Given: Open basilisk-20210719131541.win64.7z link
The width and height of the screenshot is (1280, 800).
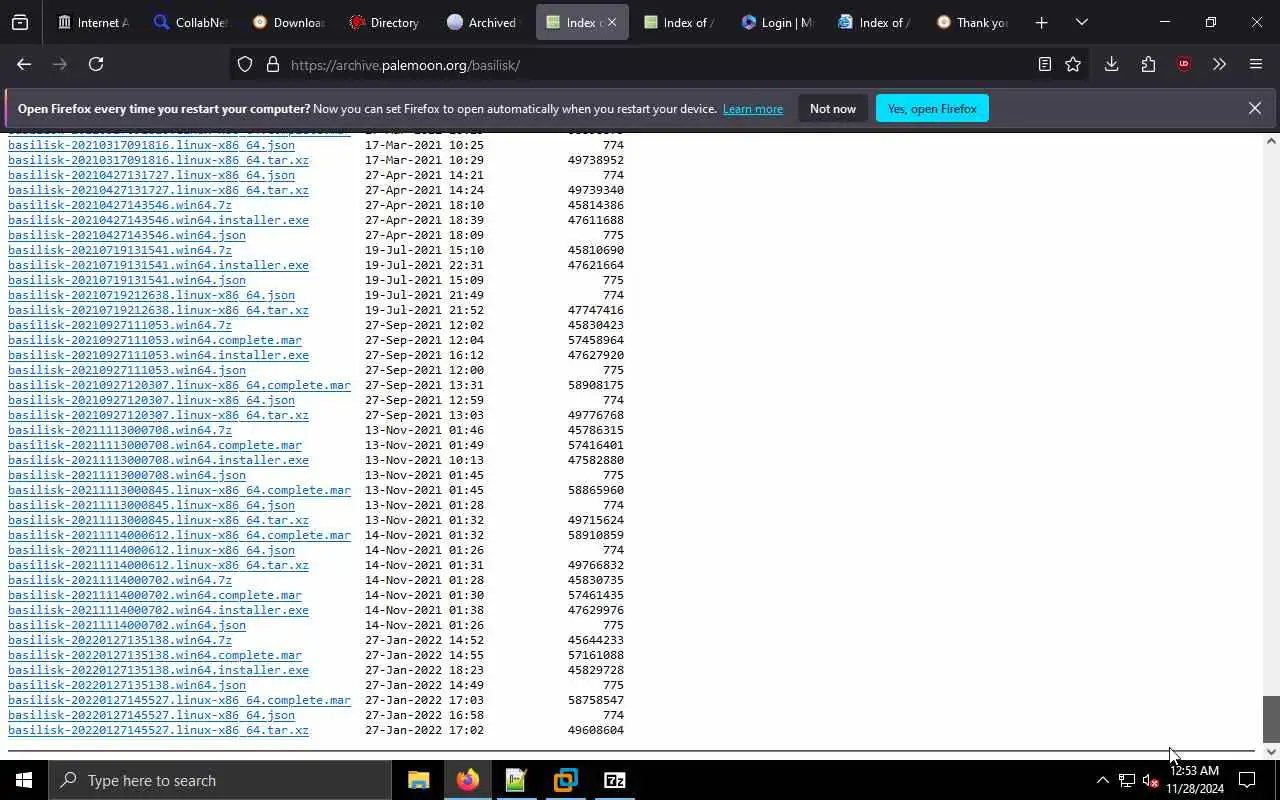Looking at the screenshot, I should (x=120, y=250).
